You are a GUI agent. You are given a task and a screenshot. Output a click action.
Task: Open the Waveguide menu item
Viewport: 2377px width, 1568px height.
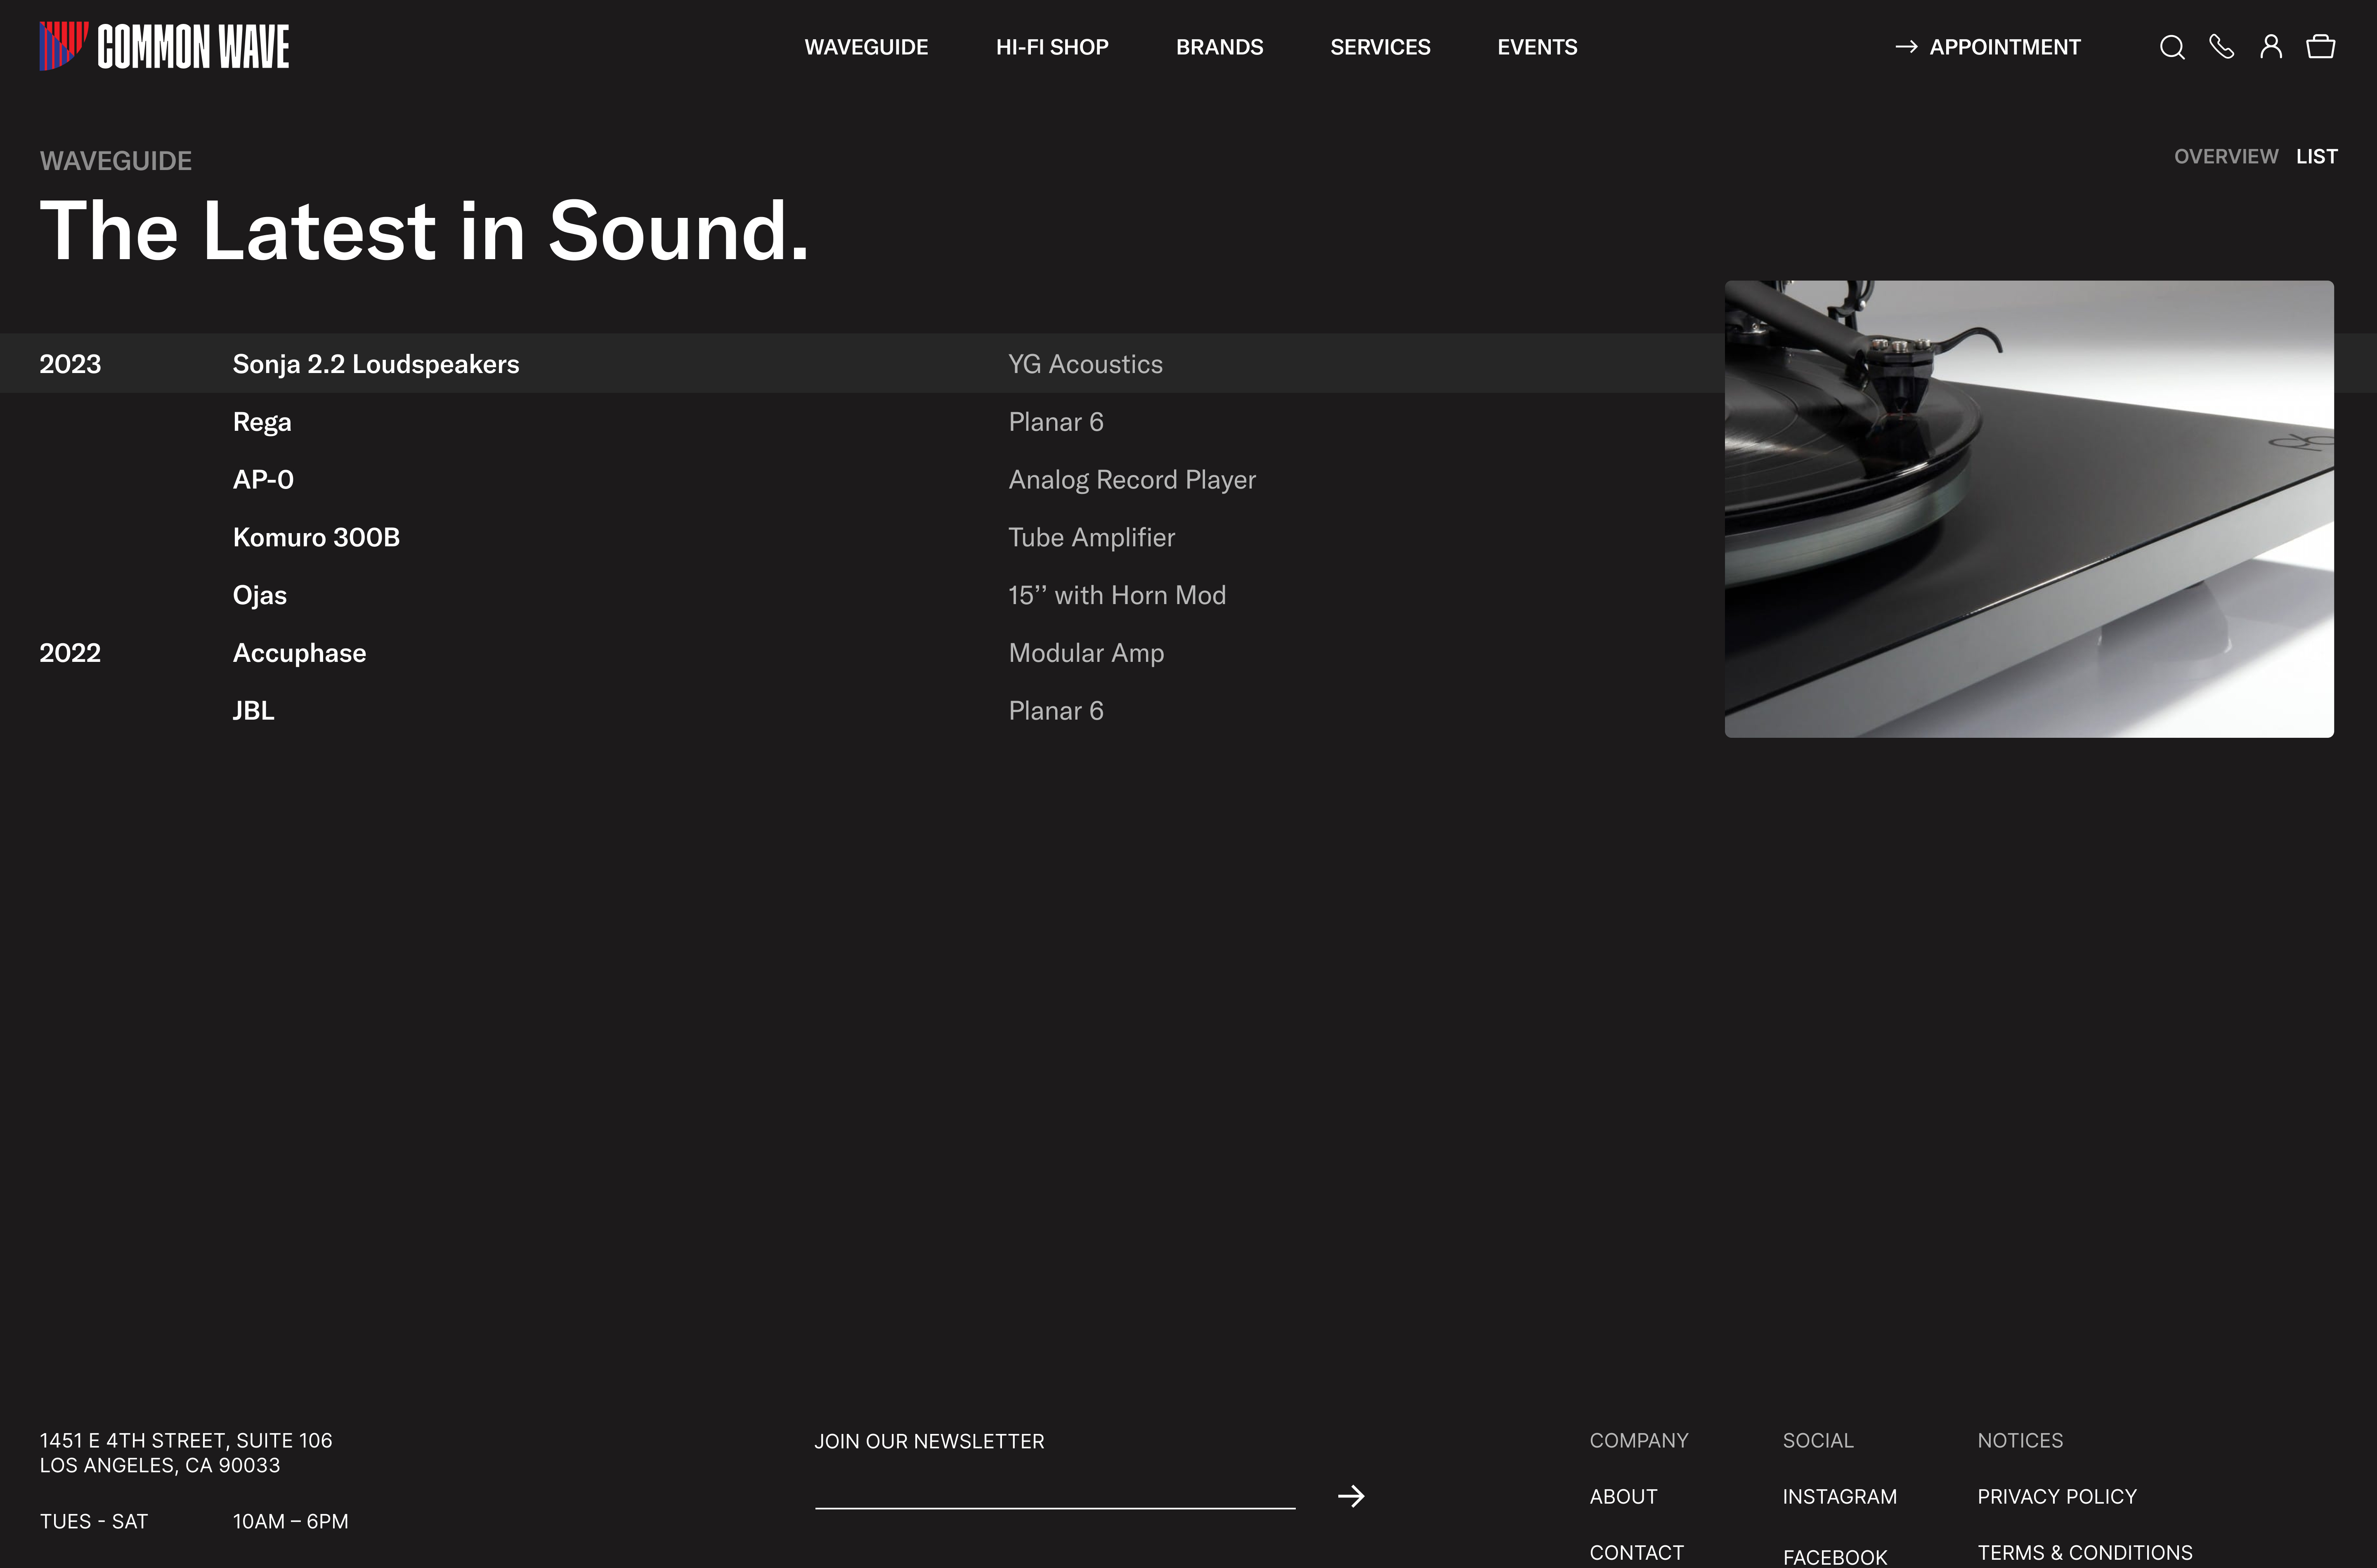point(866,47)
